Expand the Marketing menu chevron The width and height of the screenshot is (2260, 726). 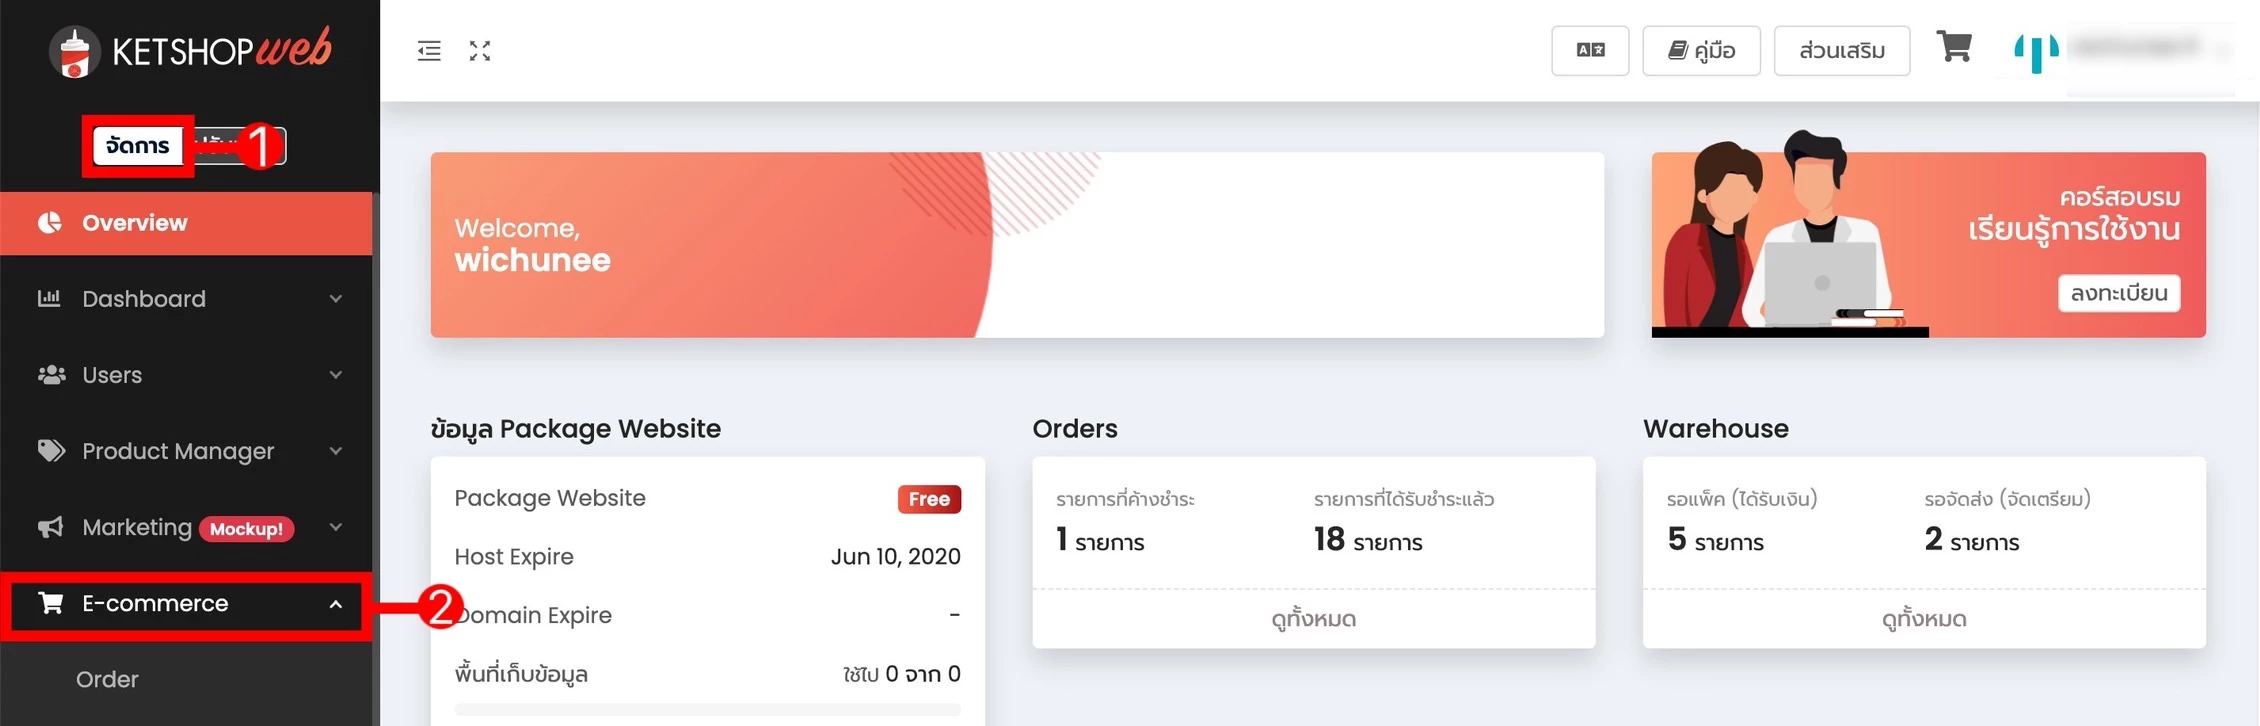click(336, 527)
